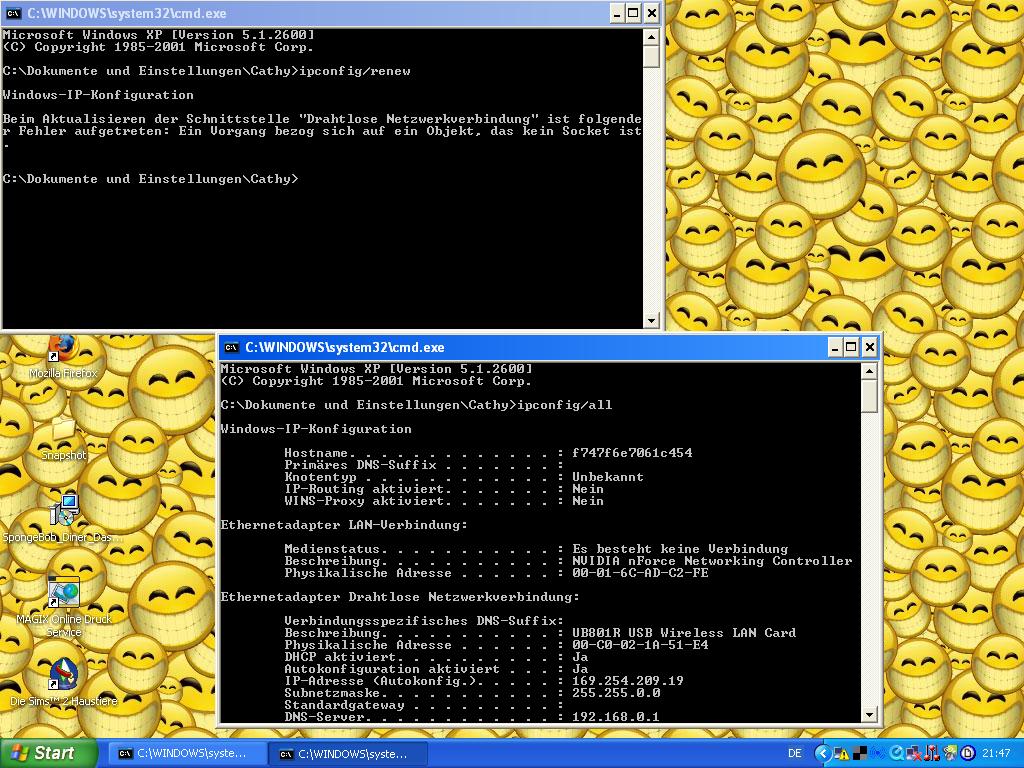This screenshot has height=768, width=1024.
Task: Click the title bar text of ipconfig/renew window
Action: (x=127, y=13)
